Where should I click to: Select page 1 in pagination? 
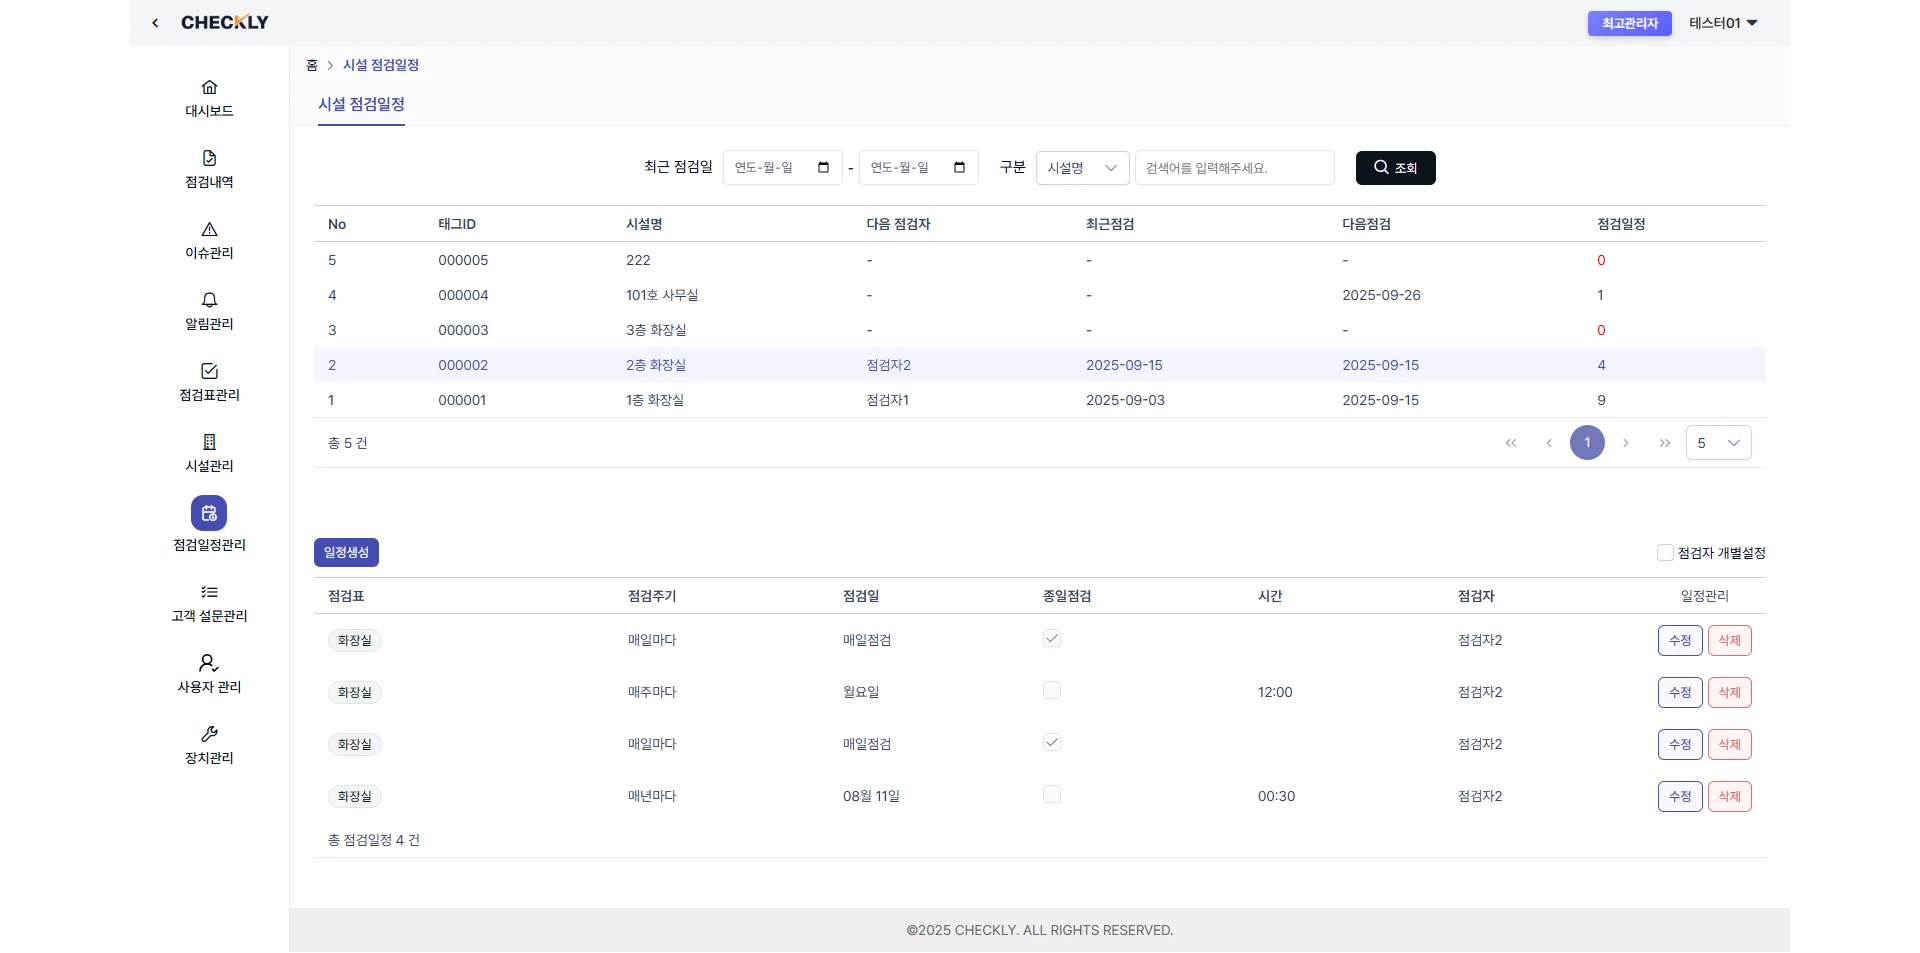[1587, 443]
